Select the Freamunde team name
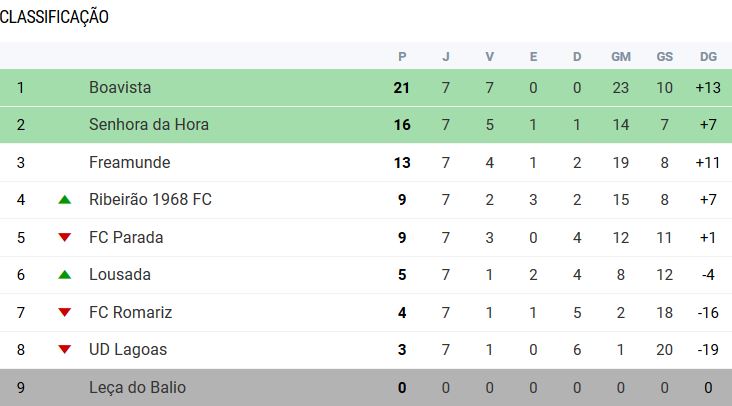This screenshot has height=406, width=732. 129,162
